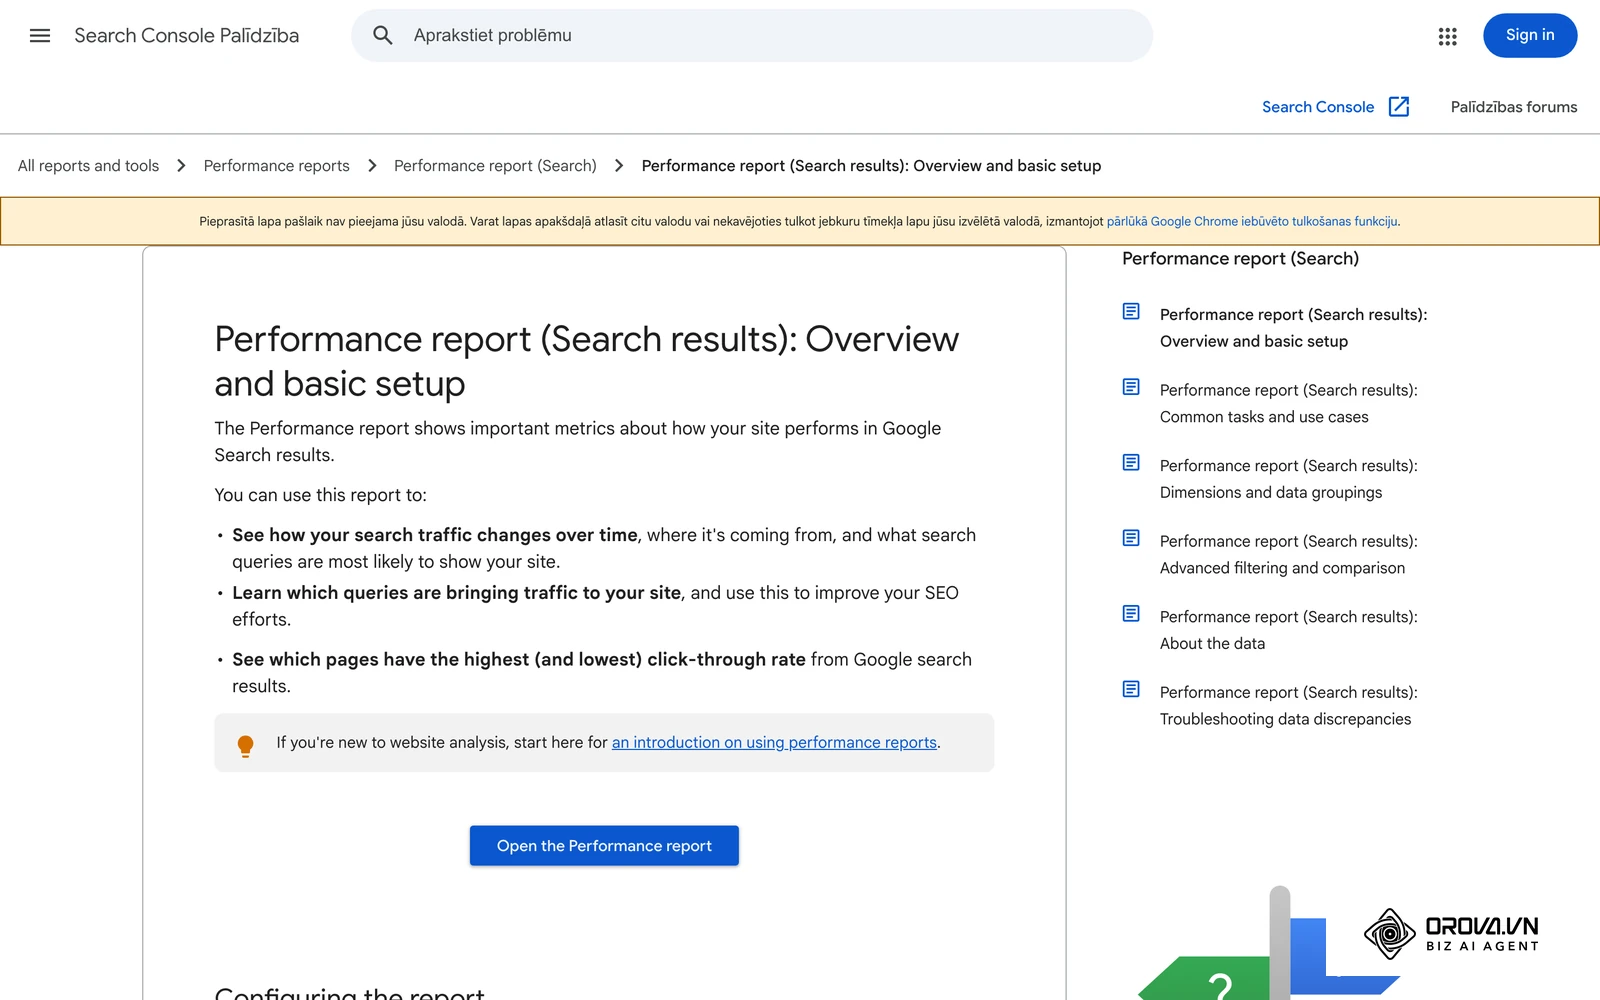Click the Sign in button

coord(1530,36)
